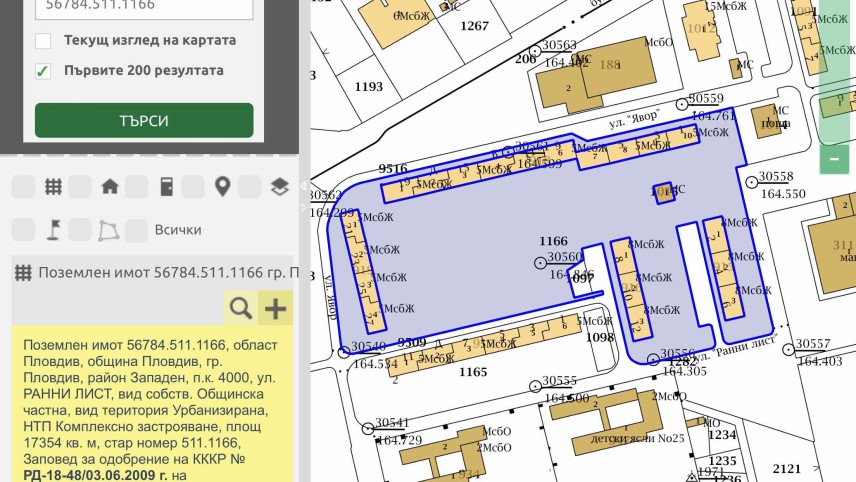Tick the checkbox before the flag icon
This screenshot has width=856, height=482.
point(23,230)
